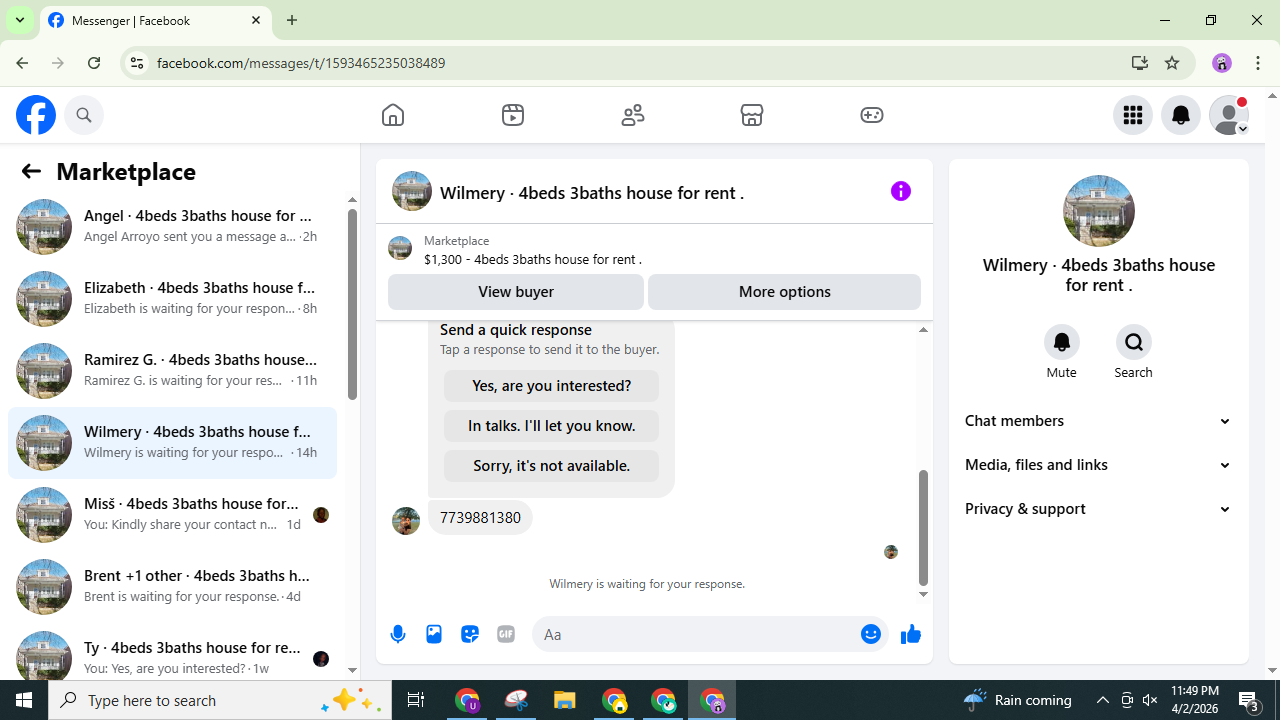Open conversation information purple icon
This screenshot has height=720, width=1280.
pos(901,191)
